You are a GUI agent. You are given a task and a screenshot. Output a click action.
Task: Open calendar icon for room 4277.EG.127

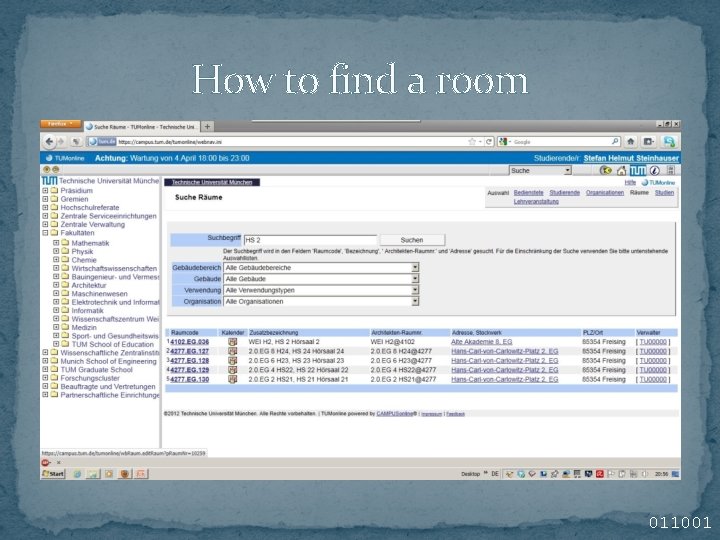coord(232,351)
